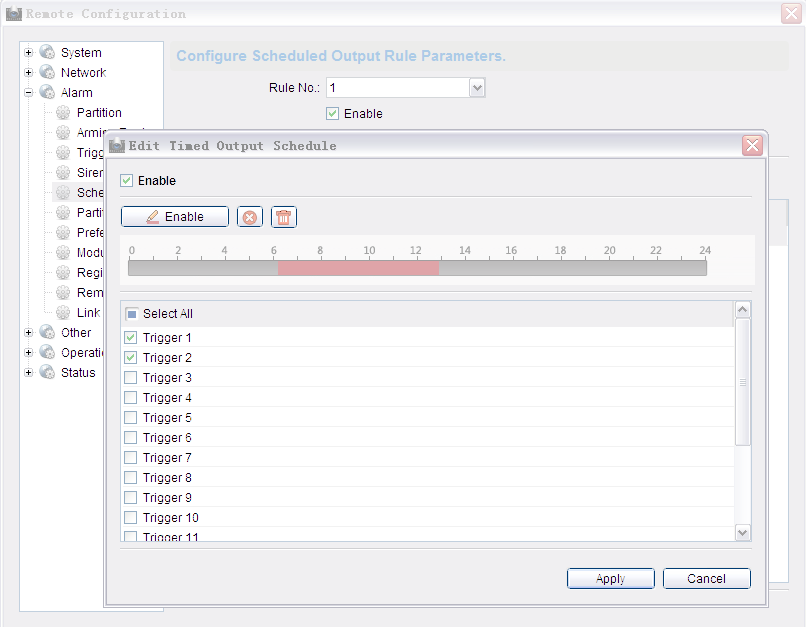Click the trigger list scroll up arrow
The image size is (806, 627).
(x=742, y=309)
